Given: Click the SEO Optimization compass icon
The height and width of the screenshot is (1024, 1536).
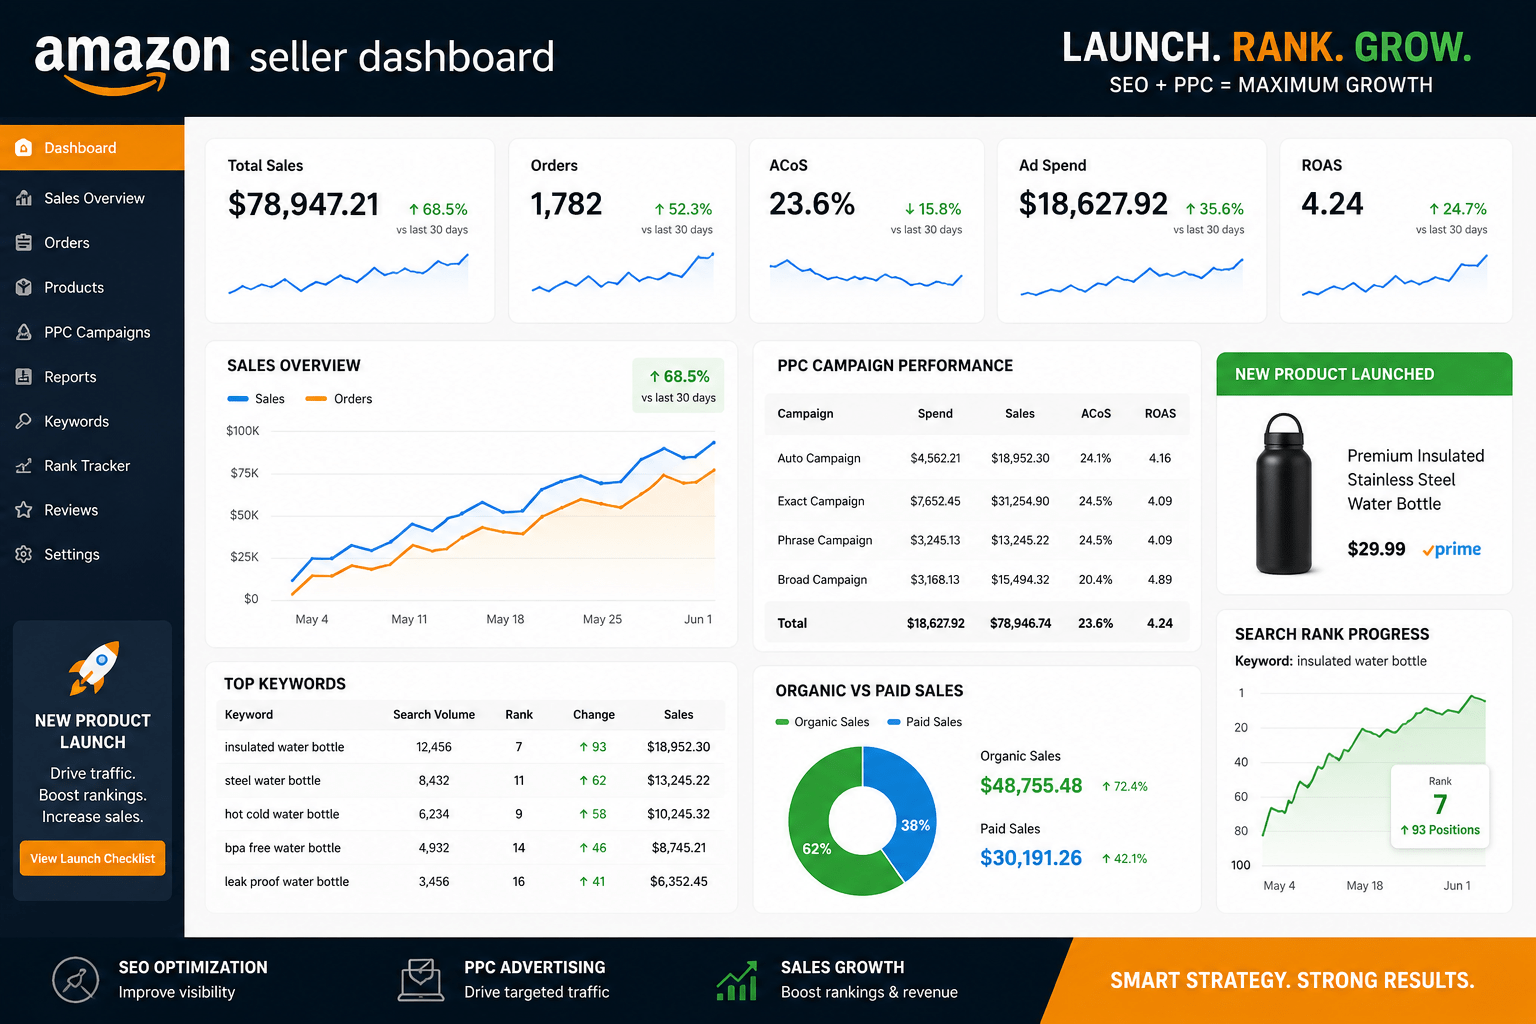Looking at the screenshot, I should 76,980.
